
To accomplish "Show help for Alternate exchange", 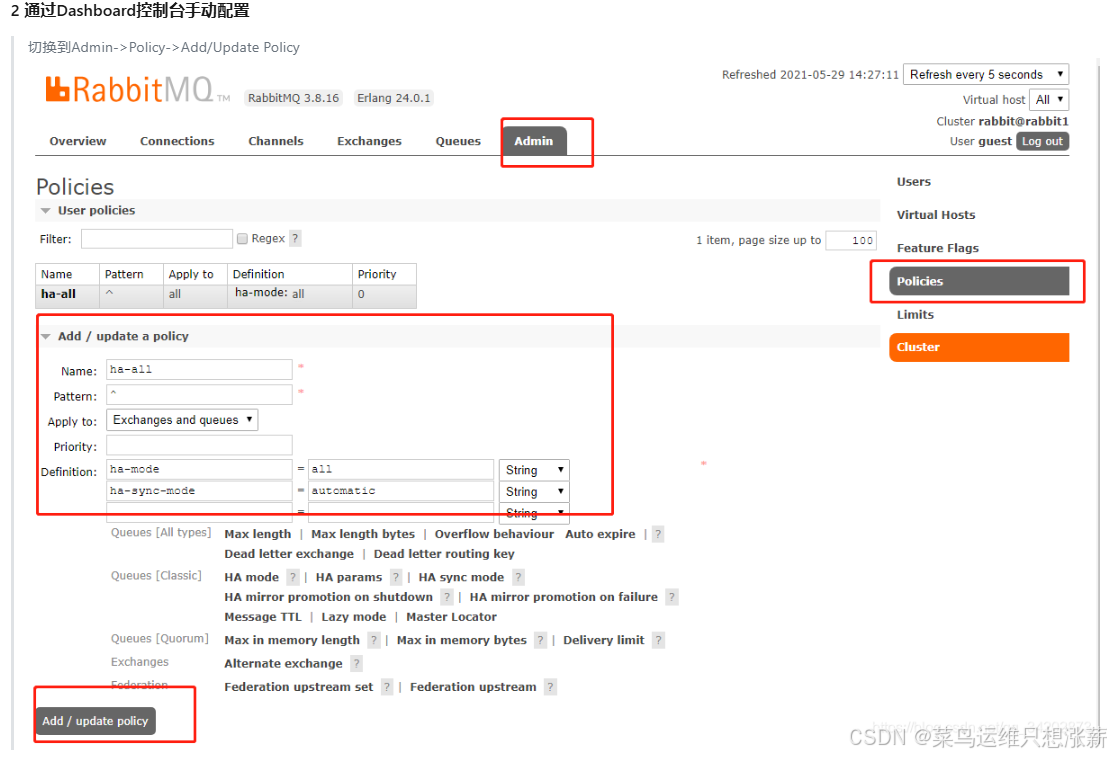I will [356, 664].
